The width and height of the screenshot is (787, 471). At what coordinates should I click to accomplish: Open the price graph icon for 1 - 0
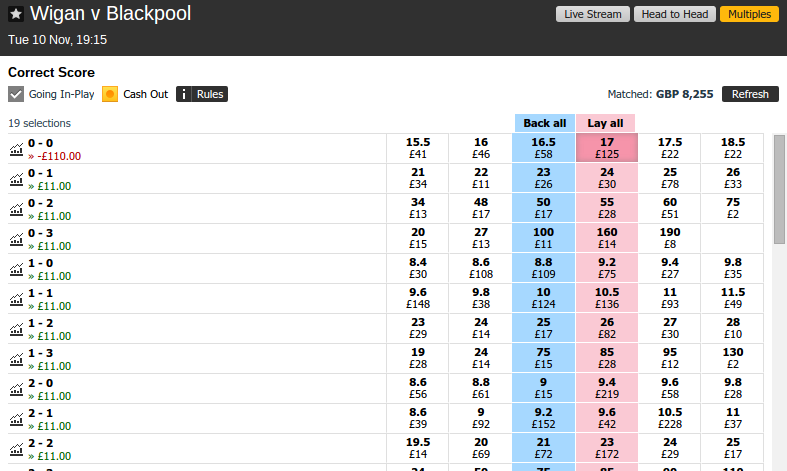pyautogui.click(x=17, y=269)
